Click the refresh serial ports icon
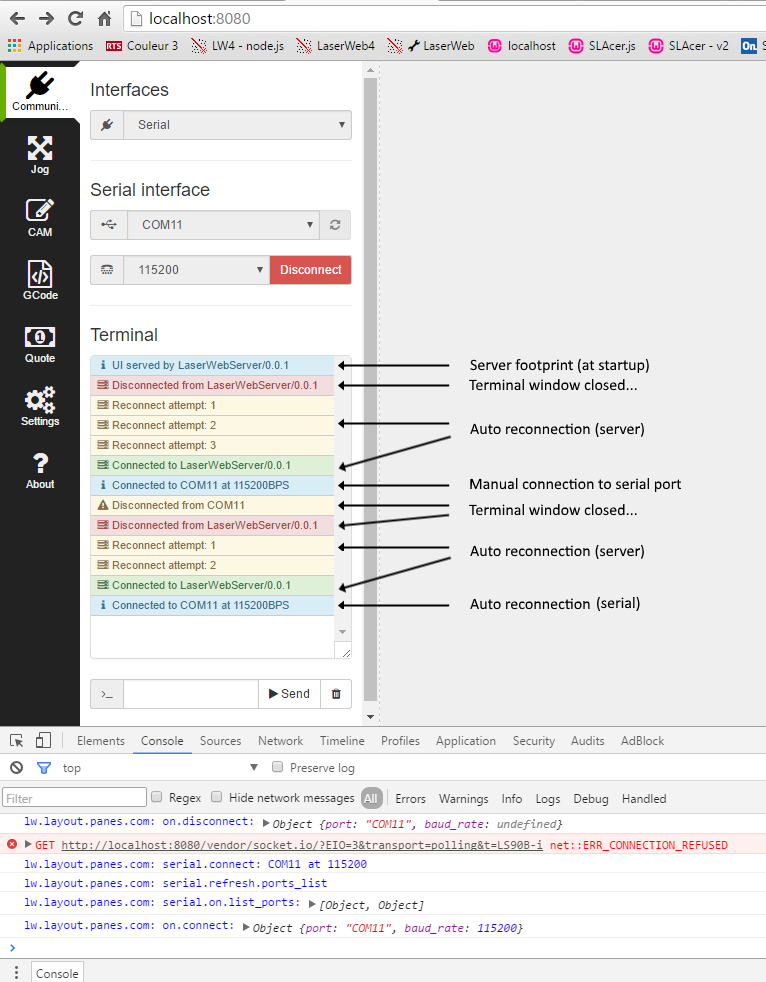This screenshot has height=982, width=766. click(335, 225)
